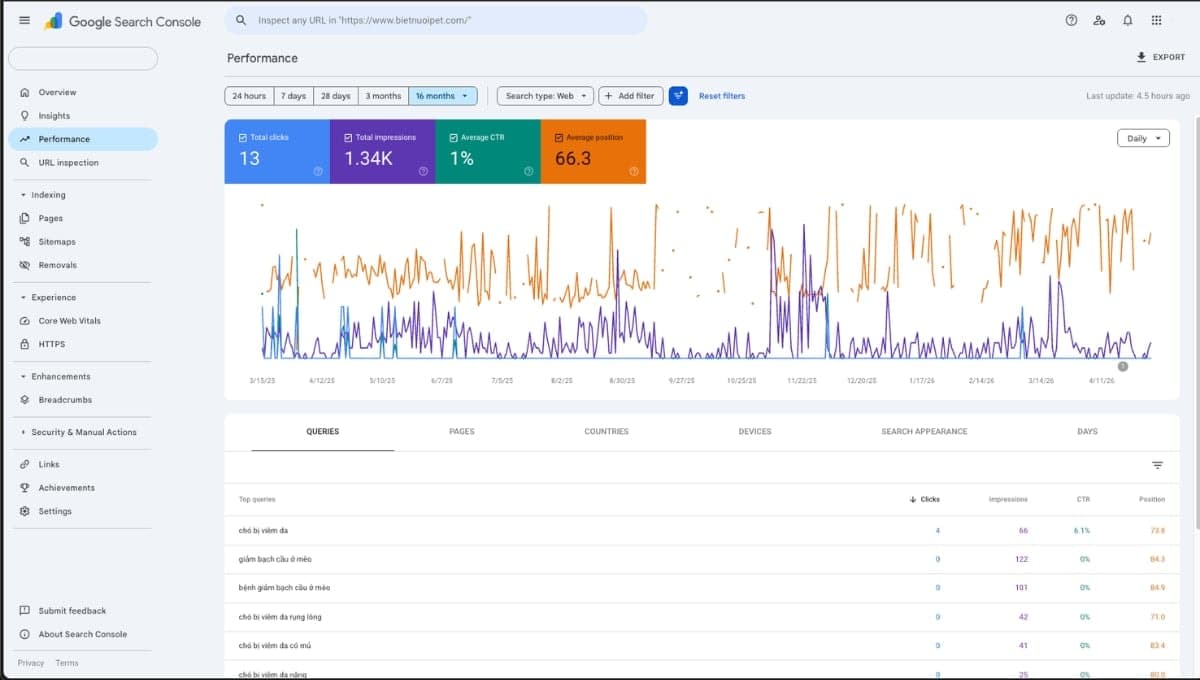Open the notifications bell
This screenshot has width=1200, height=680.
(x=1128, y=20)
